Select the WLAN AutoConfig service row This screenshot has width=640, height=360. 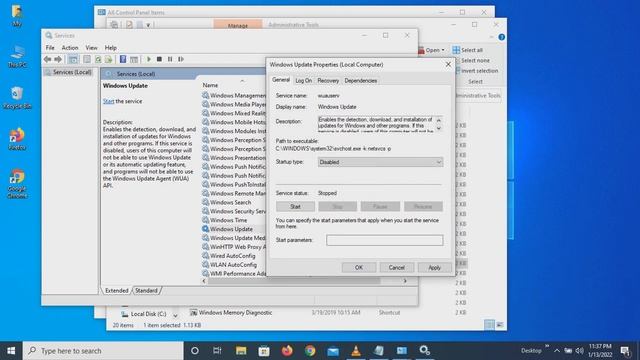pyautogui.click(x=233, y=264)
